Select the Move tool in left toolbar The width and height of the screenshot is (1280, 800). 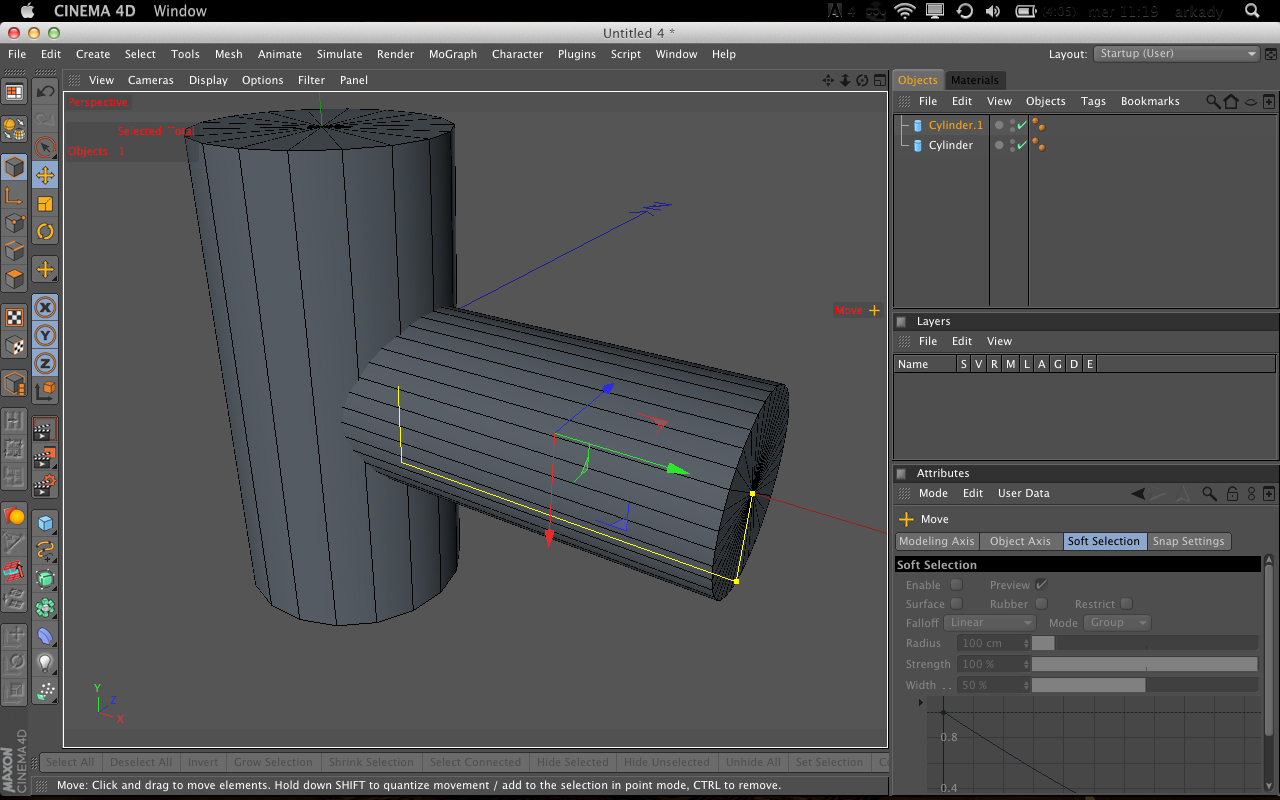(45, 176)
